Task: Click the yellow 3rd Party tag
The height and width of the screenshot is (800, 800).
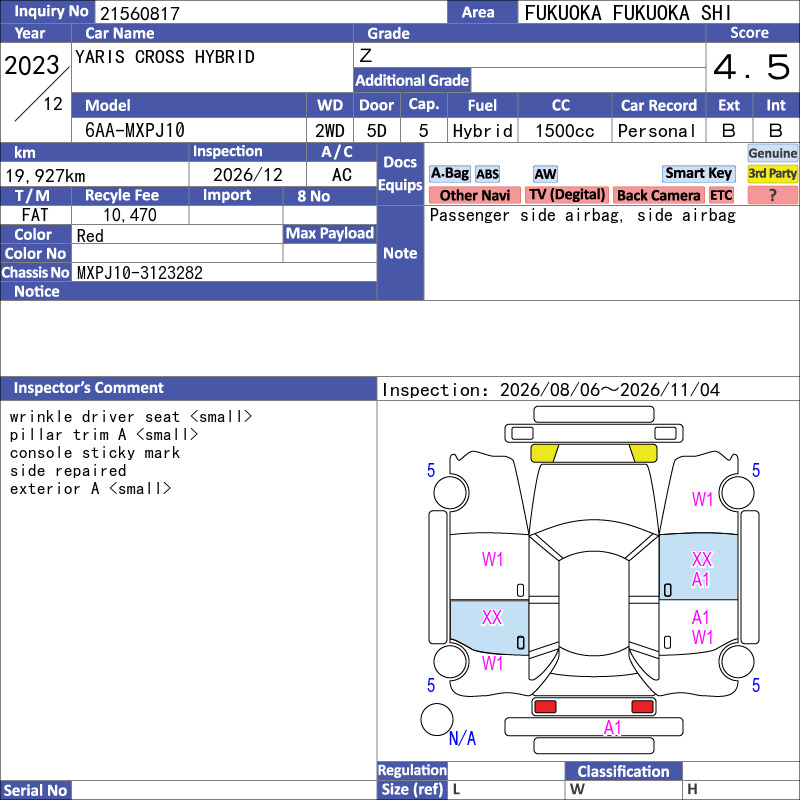Action: click(772, 173)
